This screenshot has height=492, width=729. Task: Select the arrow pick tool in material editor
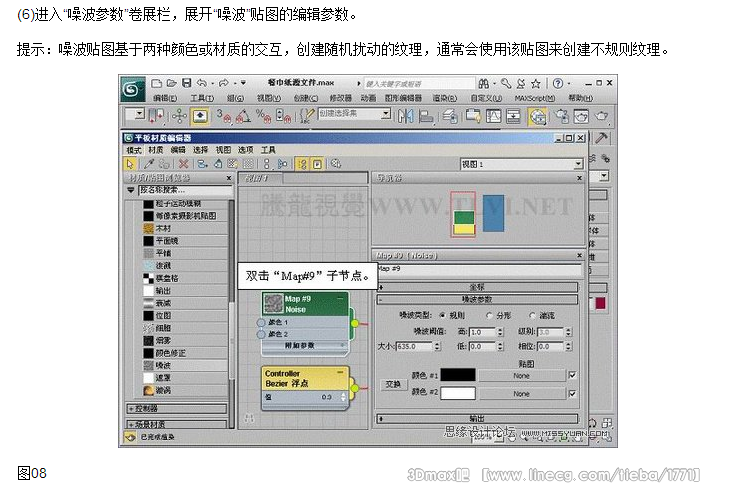pos(130,163)
